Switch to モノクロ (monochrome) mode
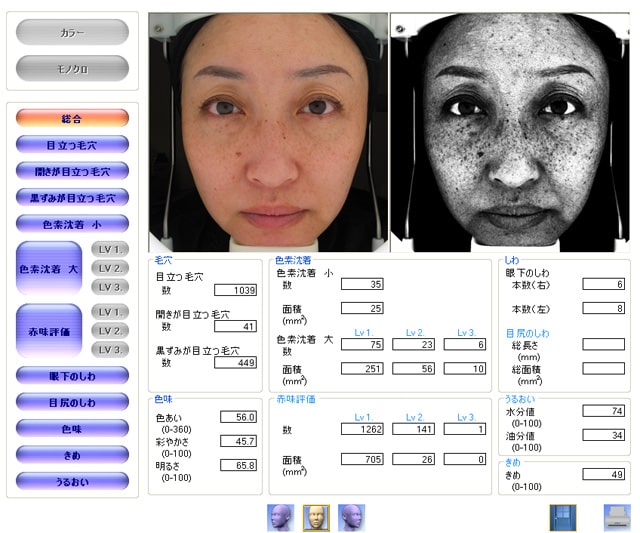Viewport: 640px width, 533px height. pyautogui.click(x=72, y=69)
